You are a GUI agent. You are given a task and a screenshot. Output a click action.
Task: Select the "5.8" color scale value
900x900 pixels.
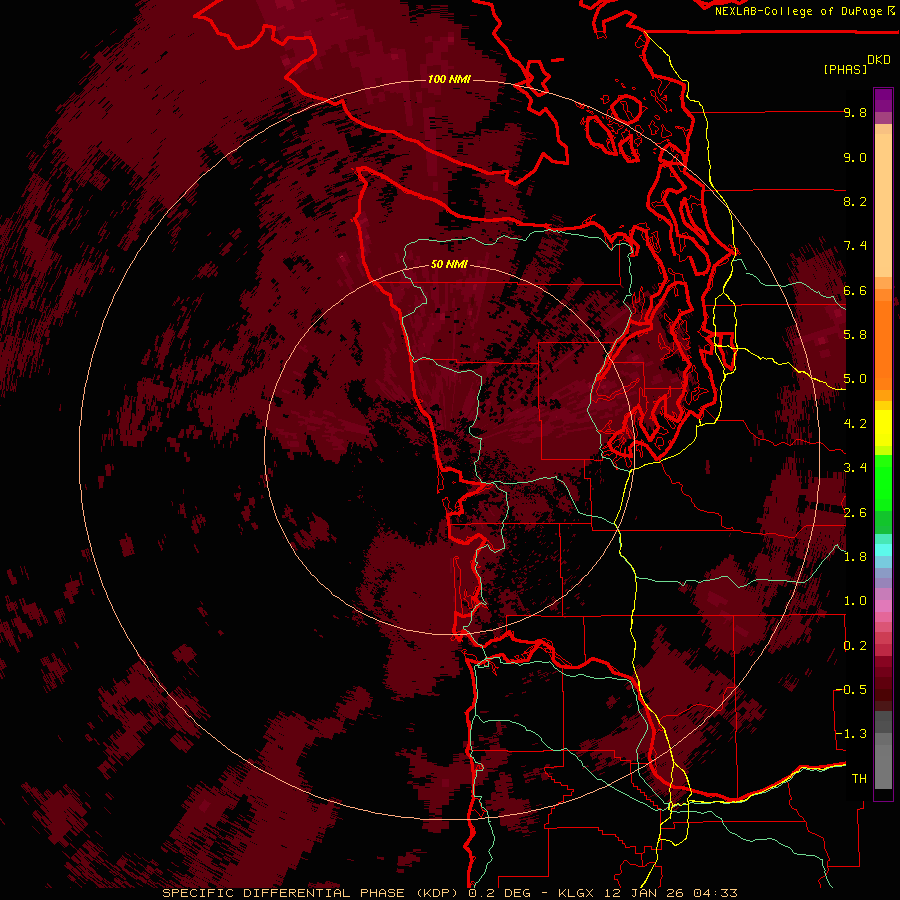pos(855,335)
